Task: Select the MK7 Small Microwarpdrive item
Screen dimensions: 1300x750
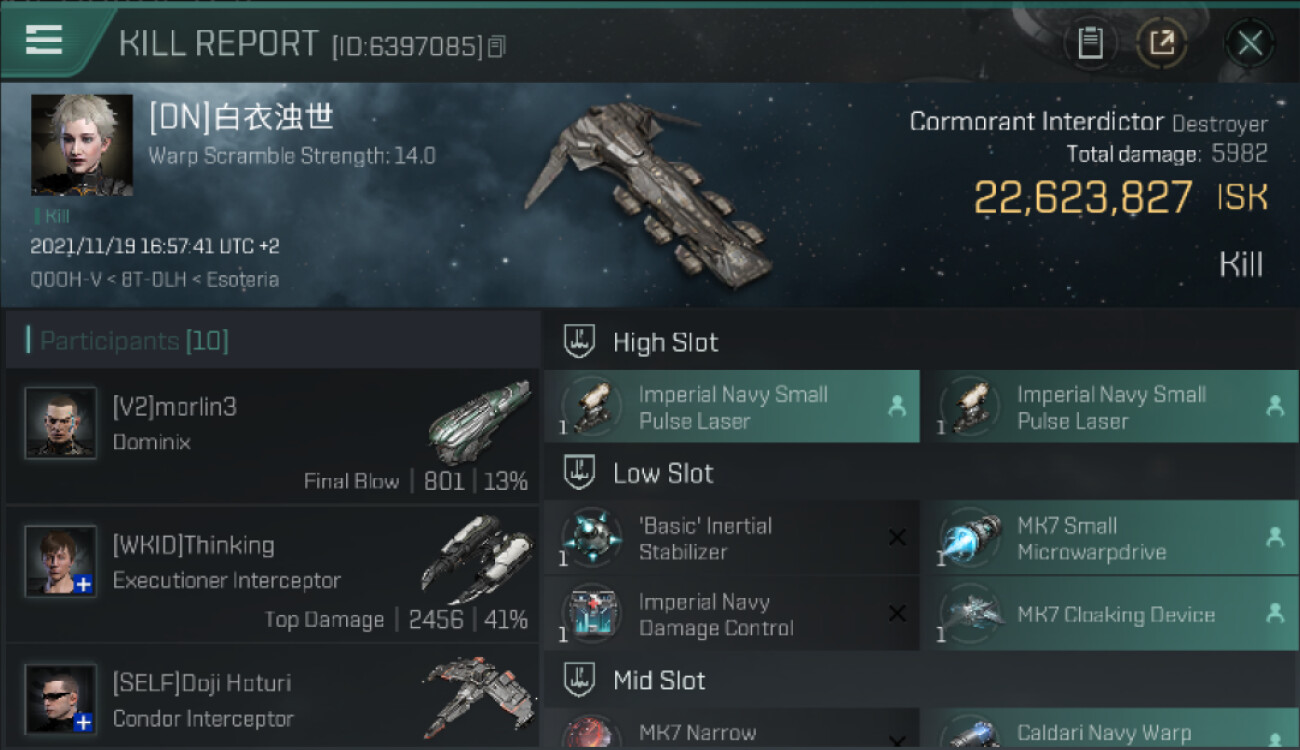Action: tap(1110, 538)
